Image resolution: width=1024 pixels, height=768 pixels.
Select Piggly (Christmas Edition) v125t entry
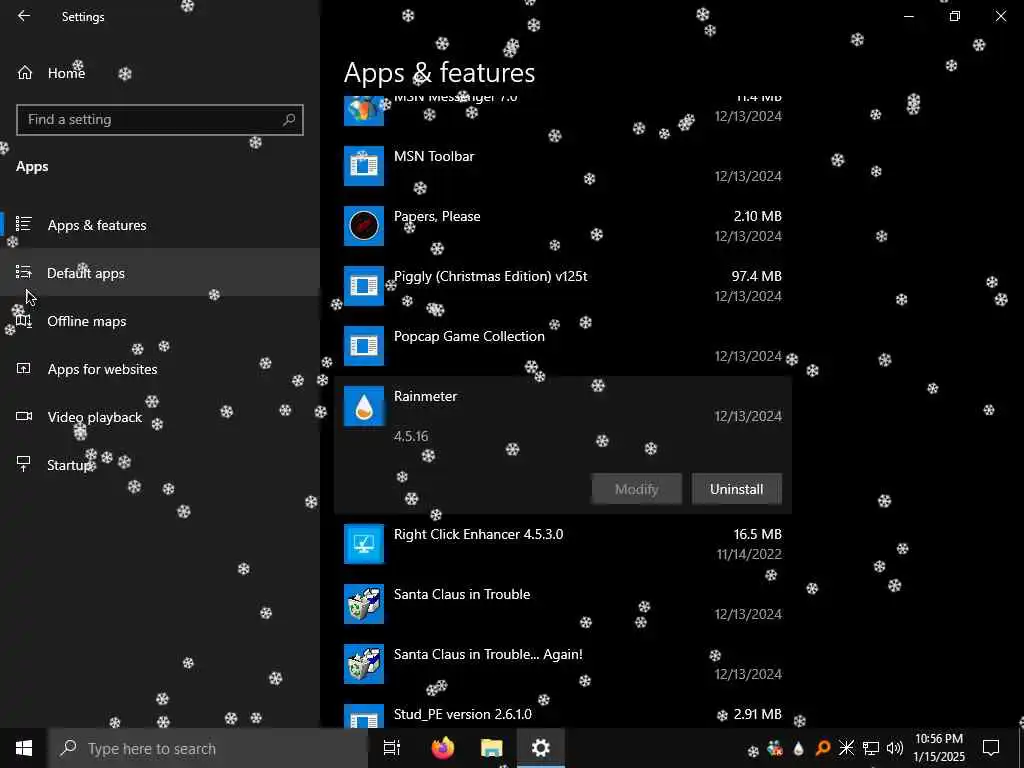coord(562,286)
